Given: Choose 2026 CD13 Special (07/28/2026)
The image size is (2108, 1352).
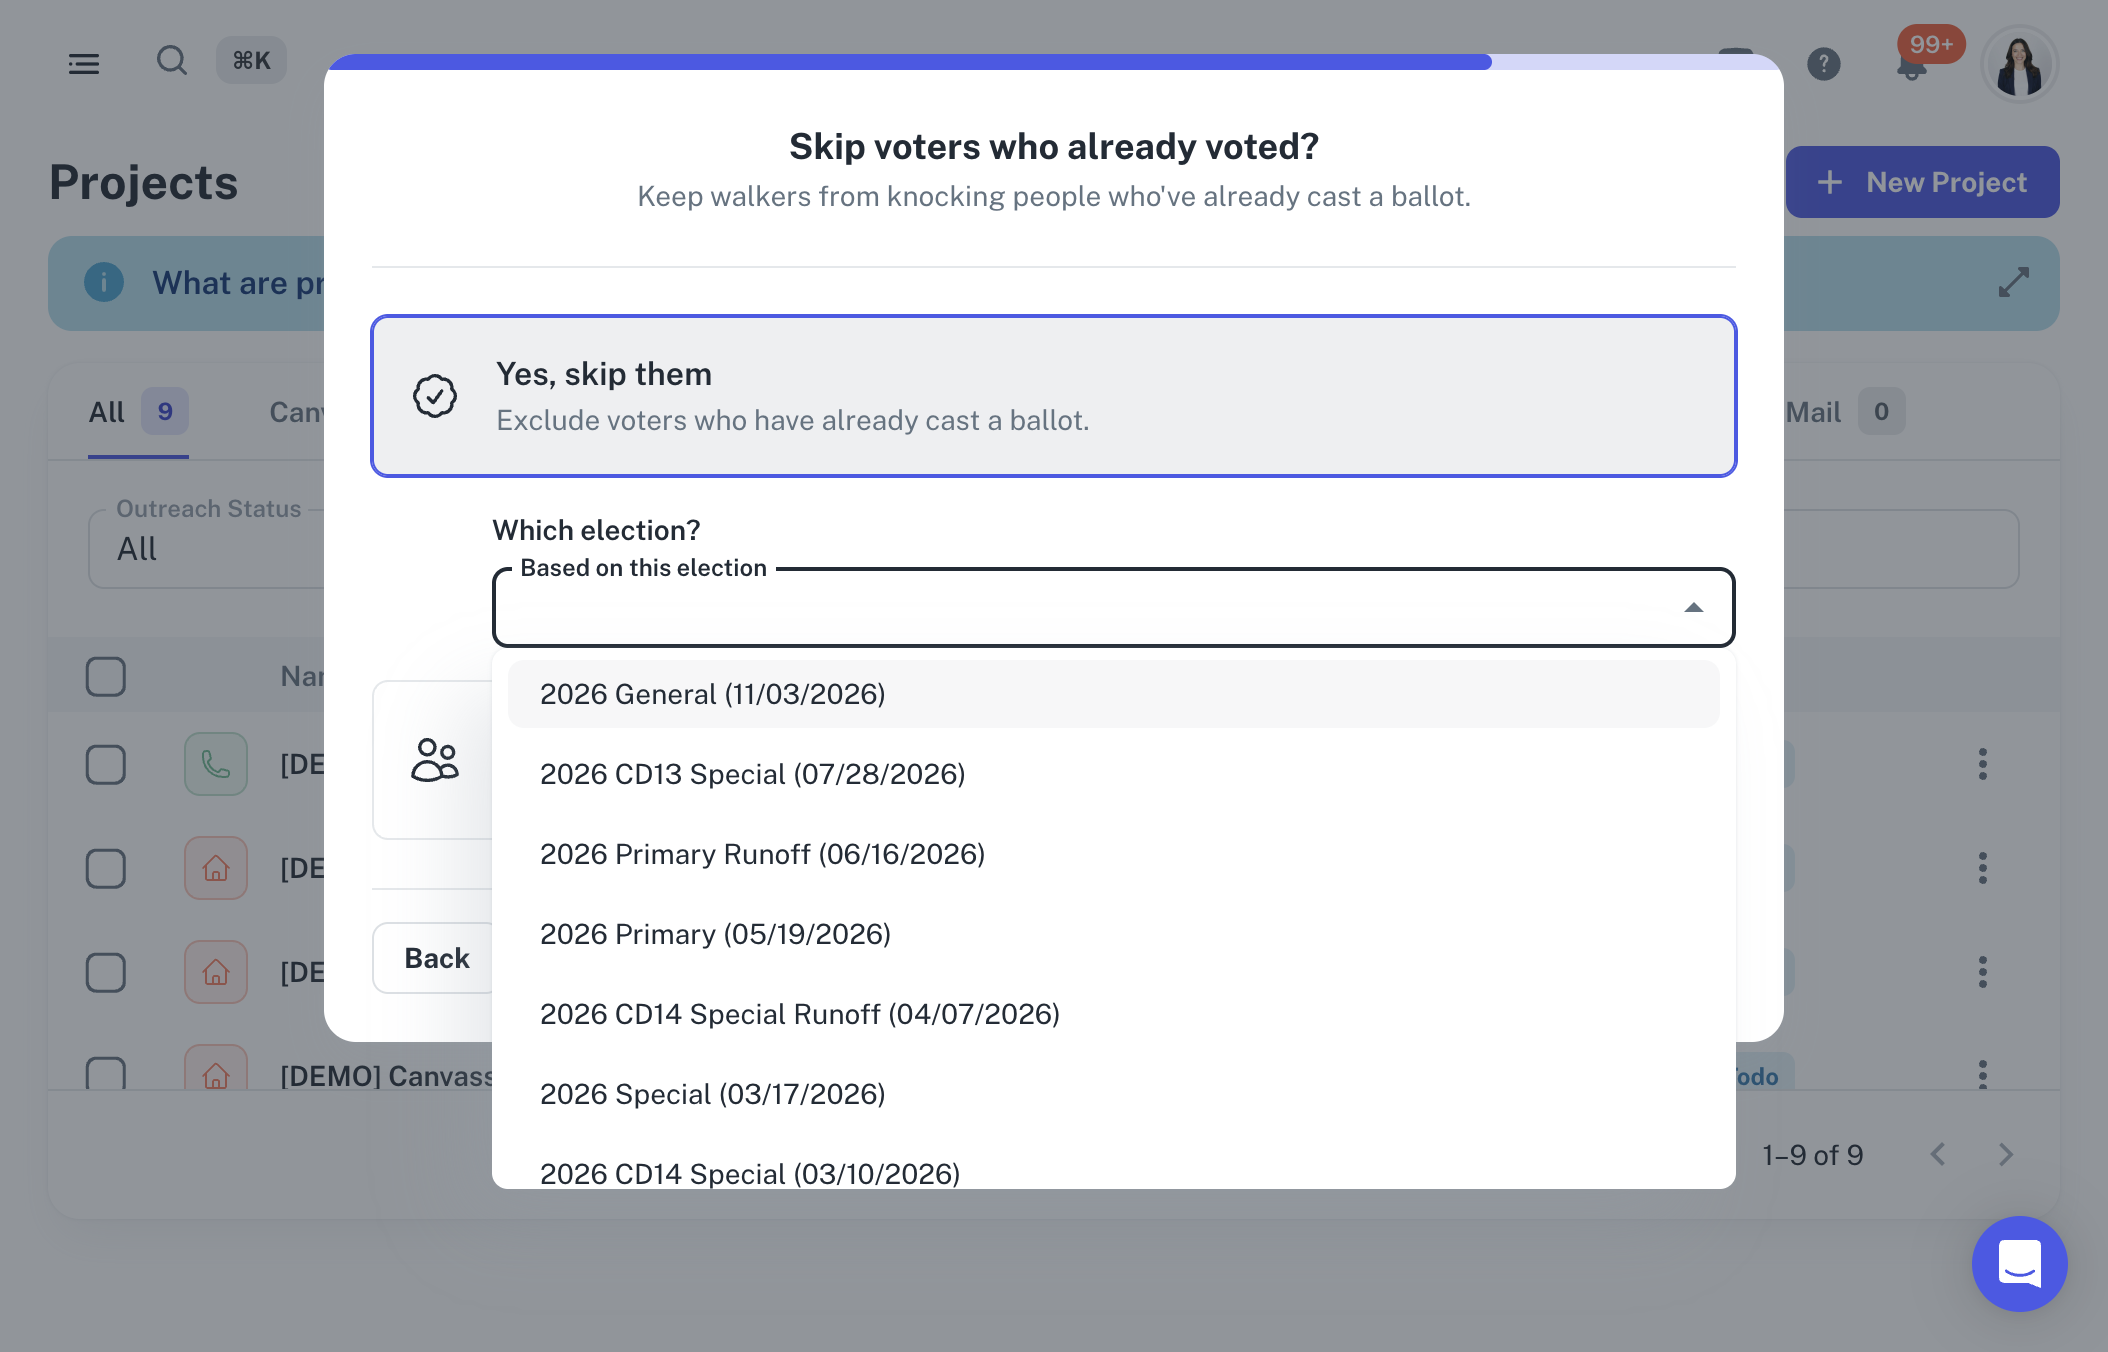Looking at the screenshot, I should point(1114,774).
